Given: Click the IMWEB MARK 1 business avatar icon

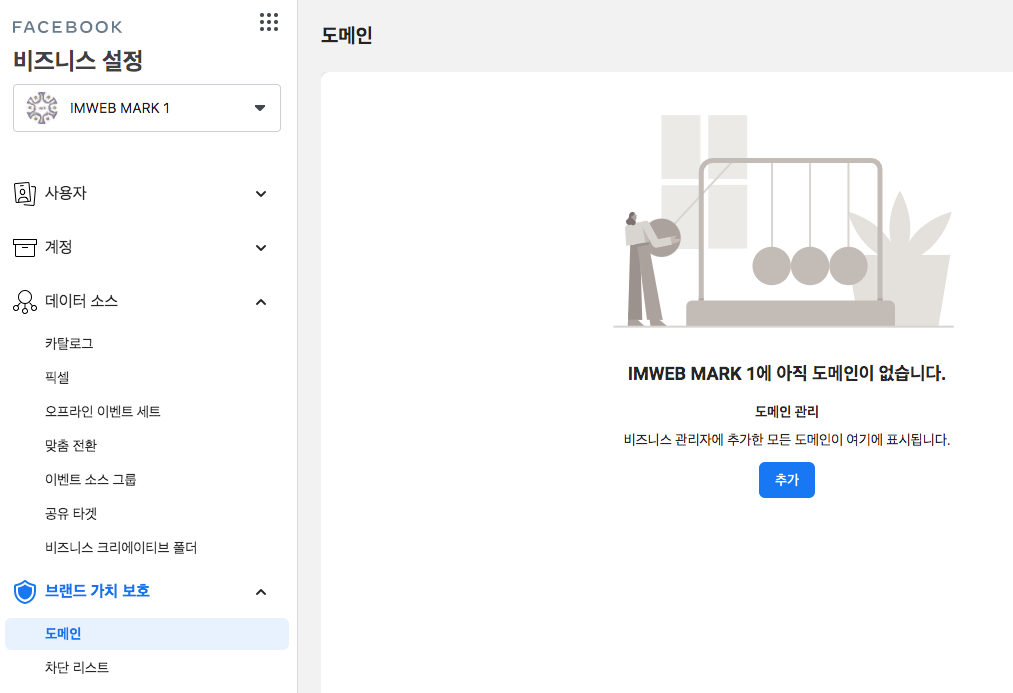Looking at the screenshot, I should coord(42,107).
